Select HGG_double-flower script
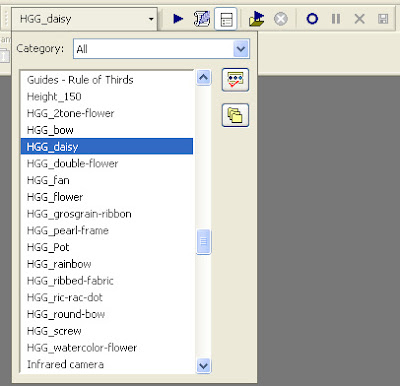This screenshot has height=386, width=400. (x=107, y=163)
